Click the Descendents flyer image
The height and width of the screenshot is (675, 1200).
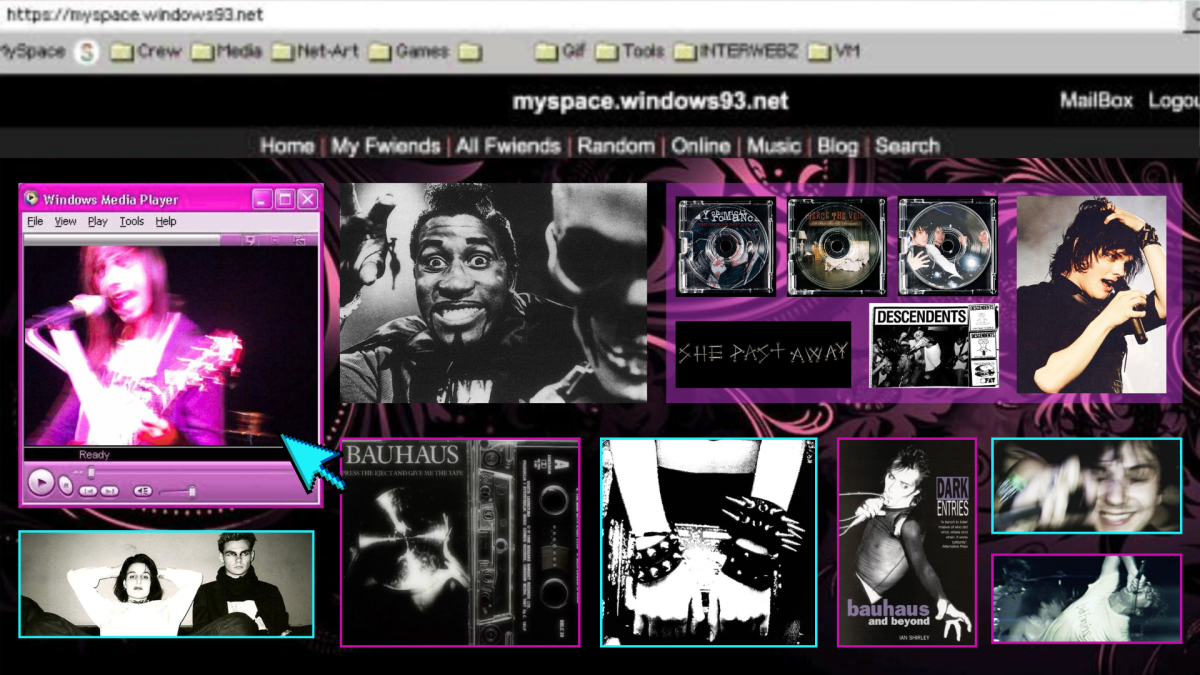933,346
